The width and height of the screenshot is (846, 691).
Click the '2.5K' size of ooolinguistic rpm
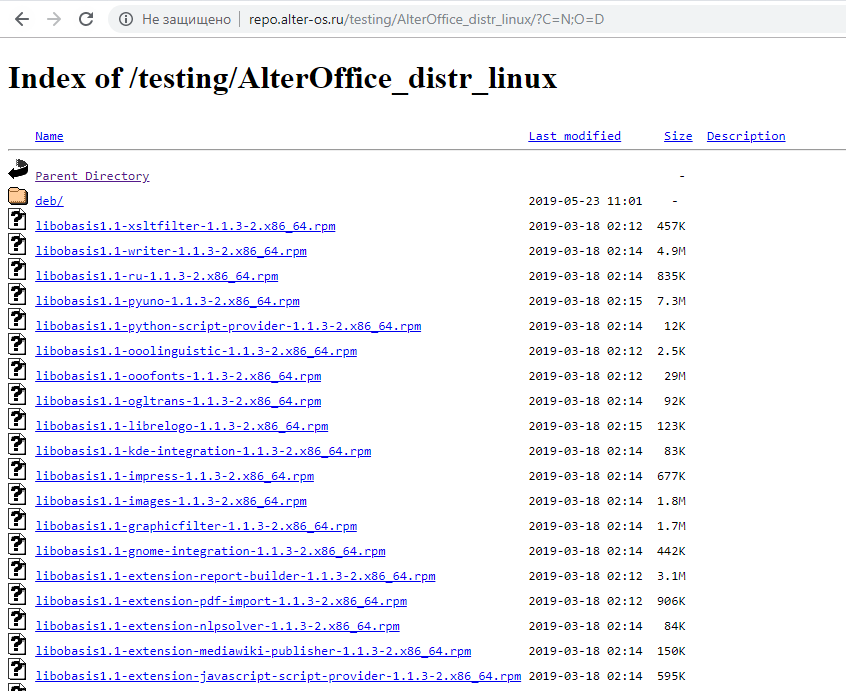tap(671, 351)
